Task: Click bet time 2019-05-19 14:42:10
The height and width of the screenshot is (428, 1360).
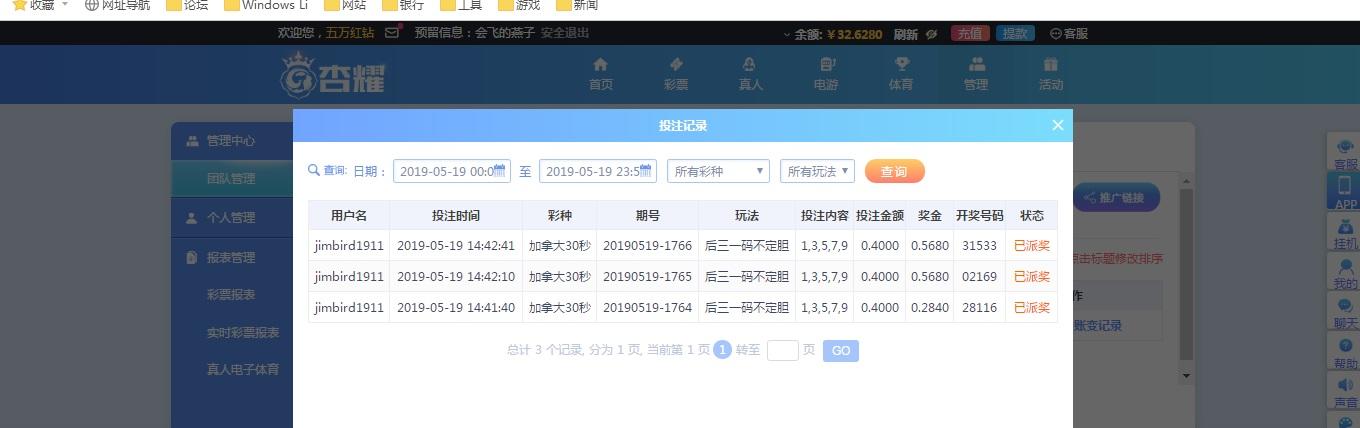Action: (x=456, y=276)
